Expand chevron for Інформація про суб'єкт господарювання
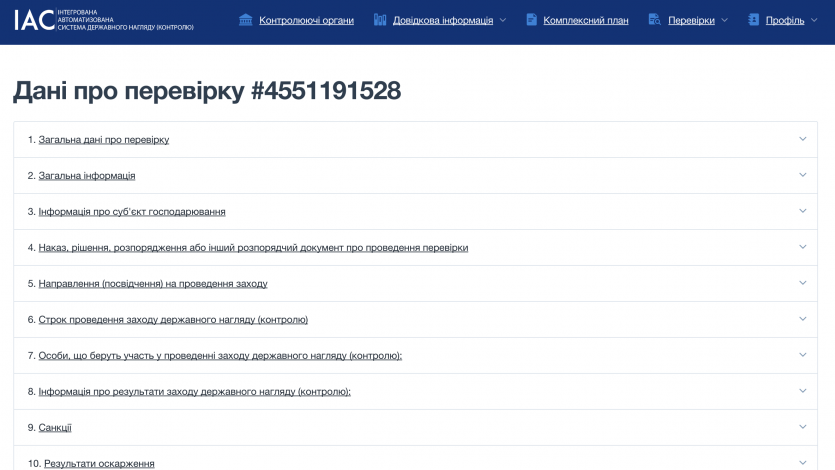 point(803,211)
